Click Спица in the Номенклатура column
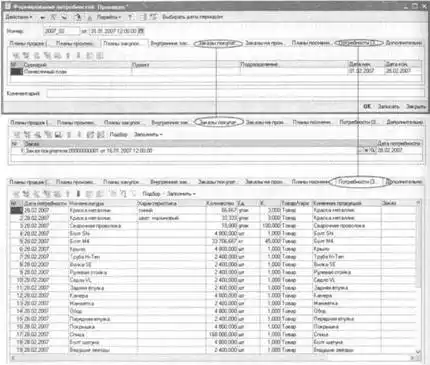Viewport: 430px width, 365px height. pyautogui.click(x=77, y=334)
